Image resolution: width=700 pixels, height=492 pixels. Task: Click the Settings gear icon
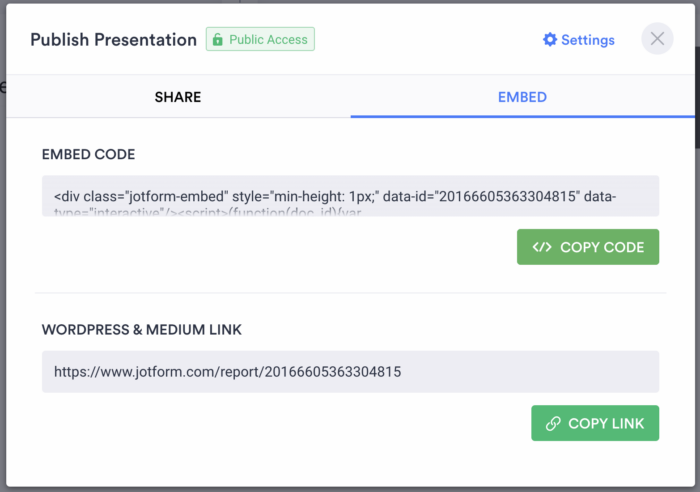(549, 40)
